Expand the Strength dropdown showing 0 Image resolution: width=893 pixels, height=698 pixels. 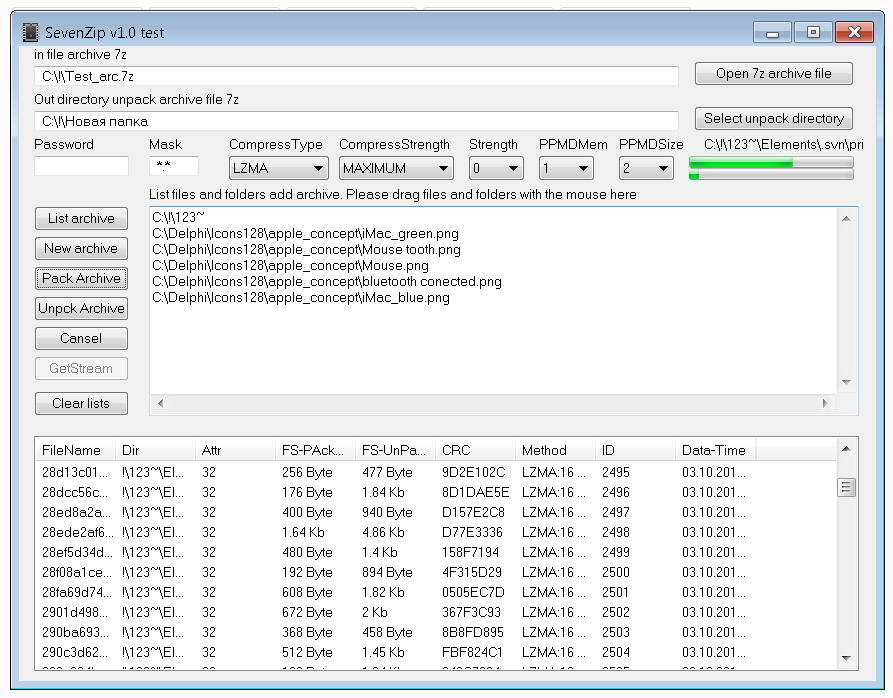(495, 169)
